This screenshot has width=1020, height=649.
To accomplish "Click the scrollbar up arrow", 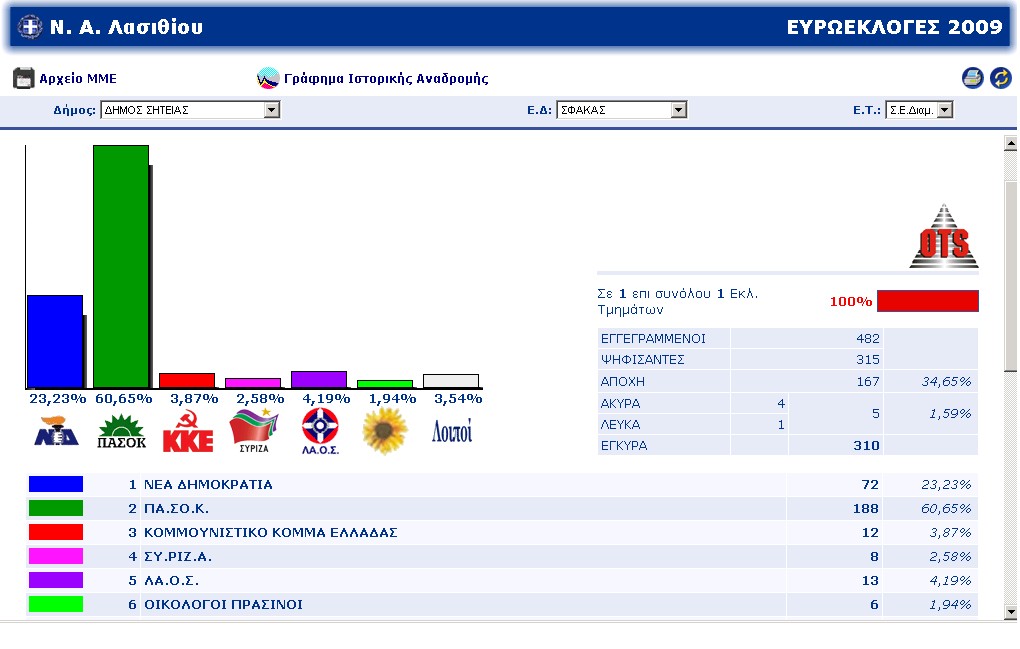I will coord(1010,143).
